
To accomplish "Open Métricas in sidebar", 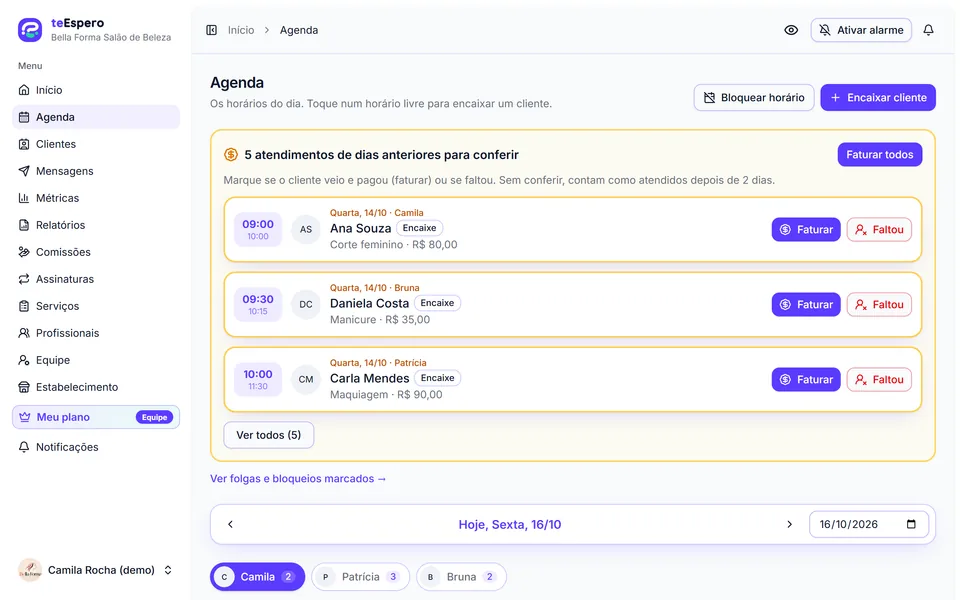I will [x=96, y=198].
